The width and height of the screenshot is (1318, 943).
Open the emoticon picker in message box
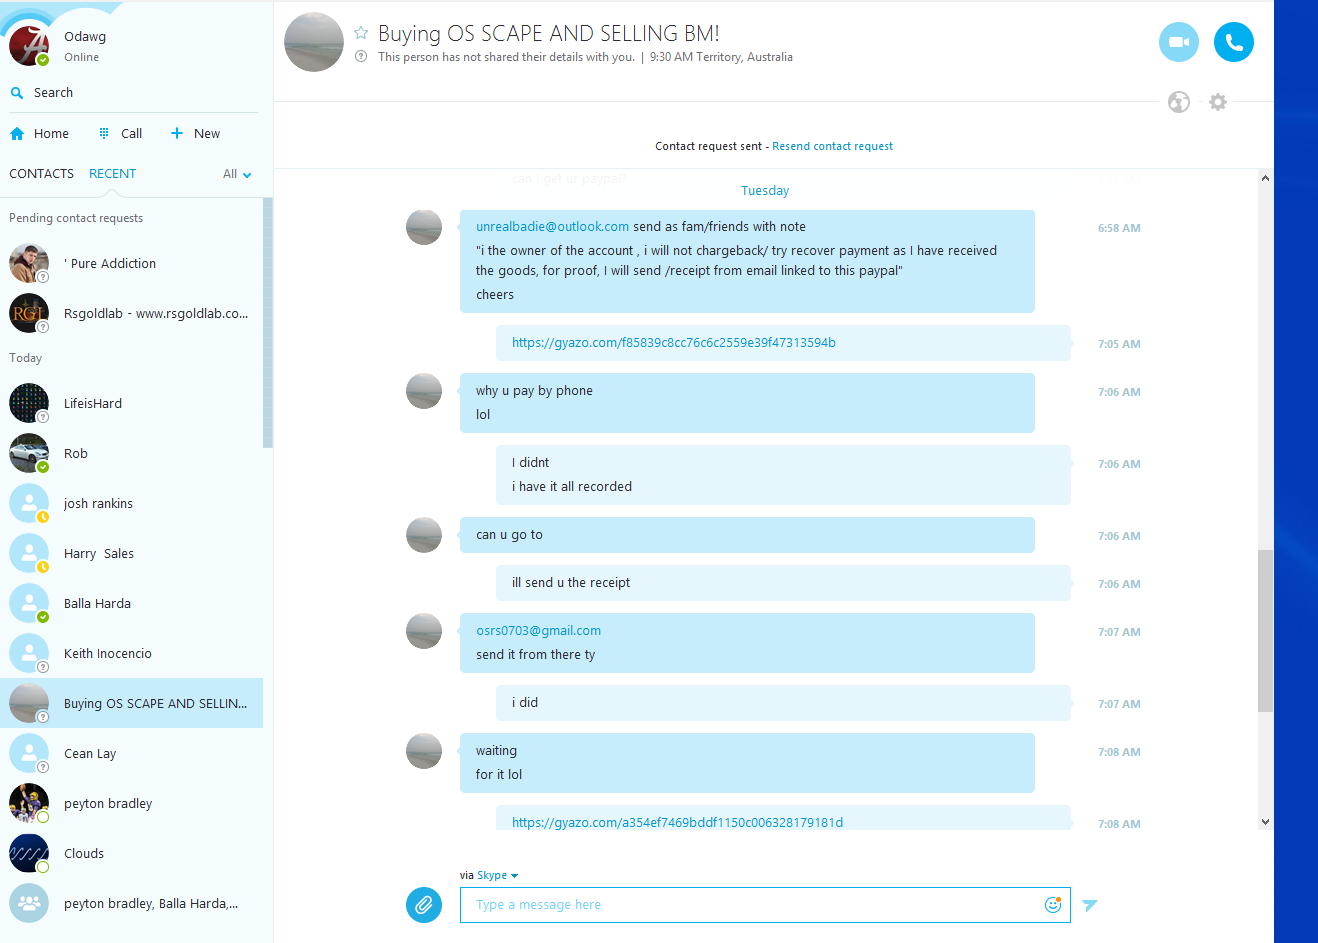[x=1052, y=905]
